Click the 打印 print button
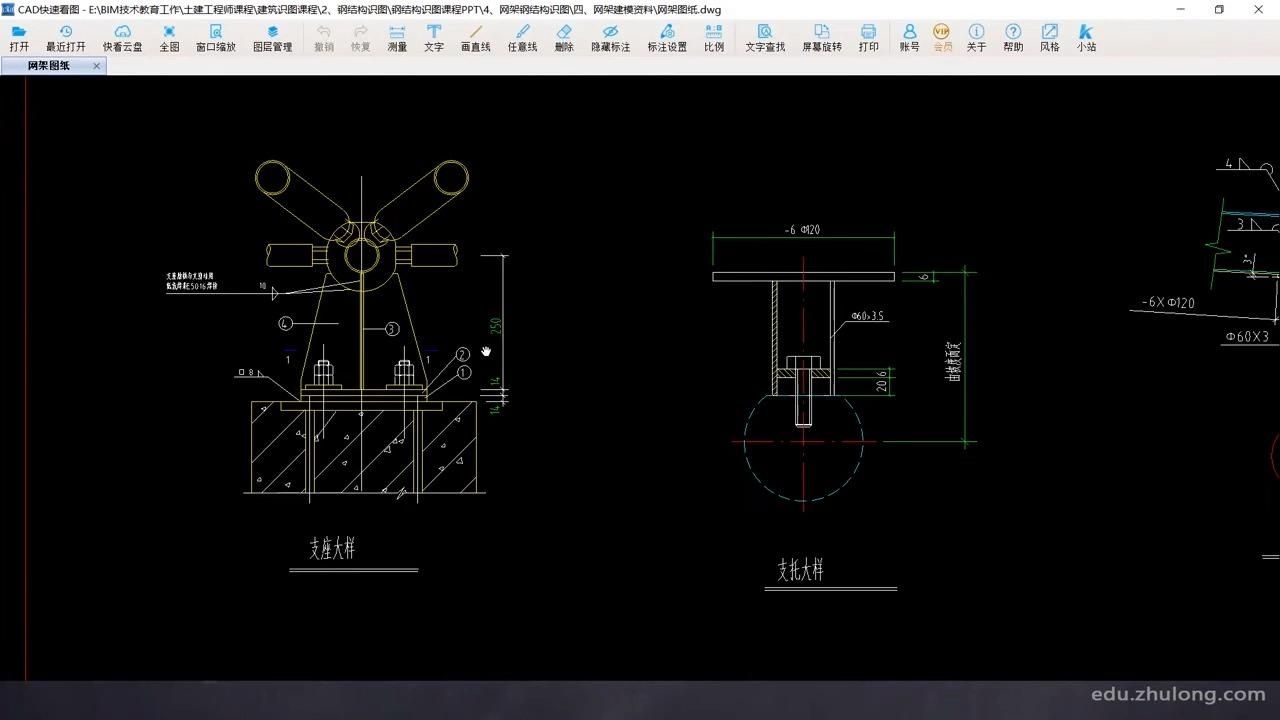This screenshot has width=1280, height=720. pyautogui.click(x=869, y=38)
